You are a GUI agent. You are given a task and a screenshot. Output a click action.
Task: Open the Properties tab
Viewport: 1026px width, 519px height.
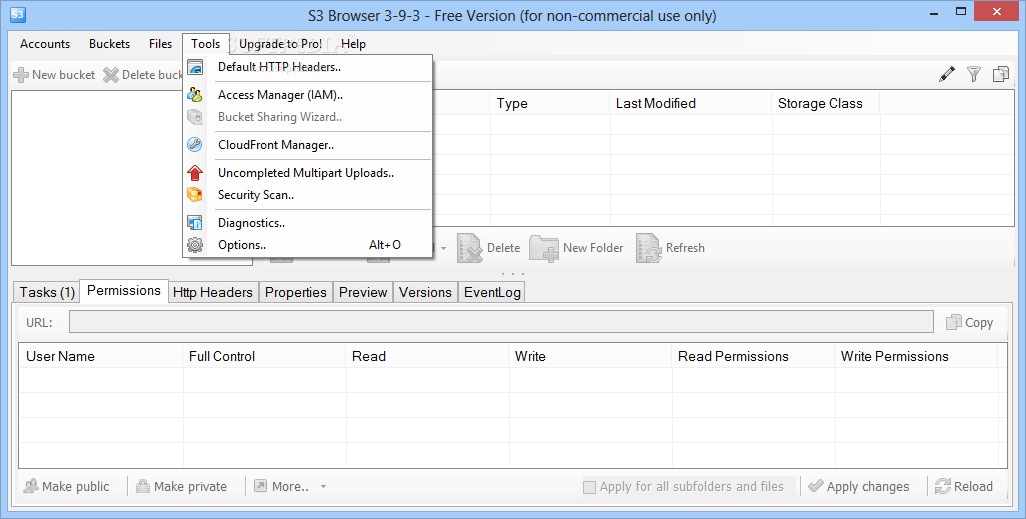(x=296, y=293)
